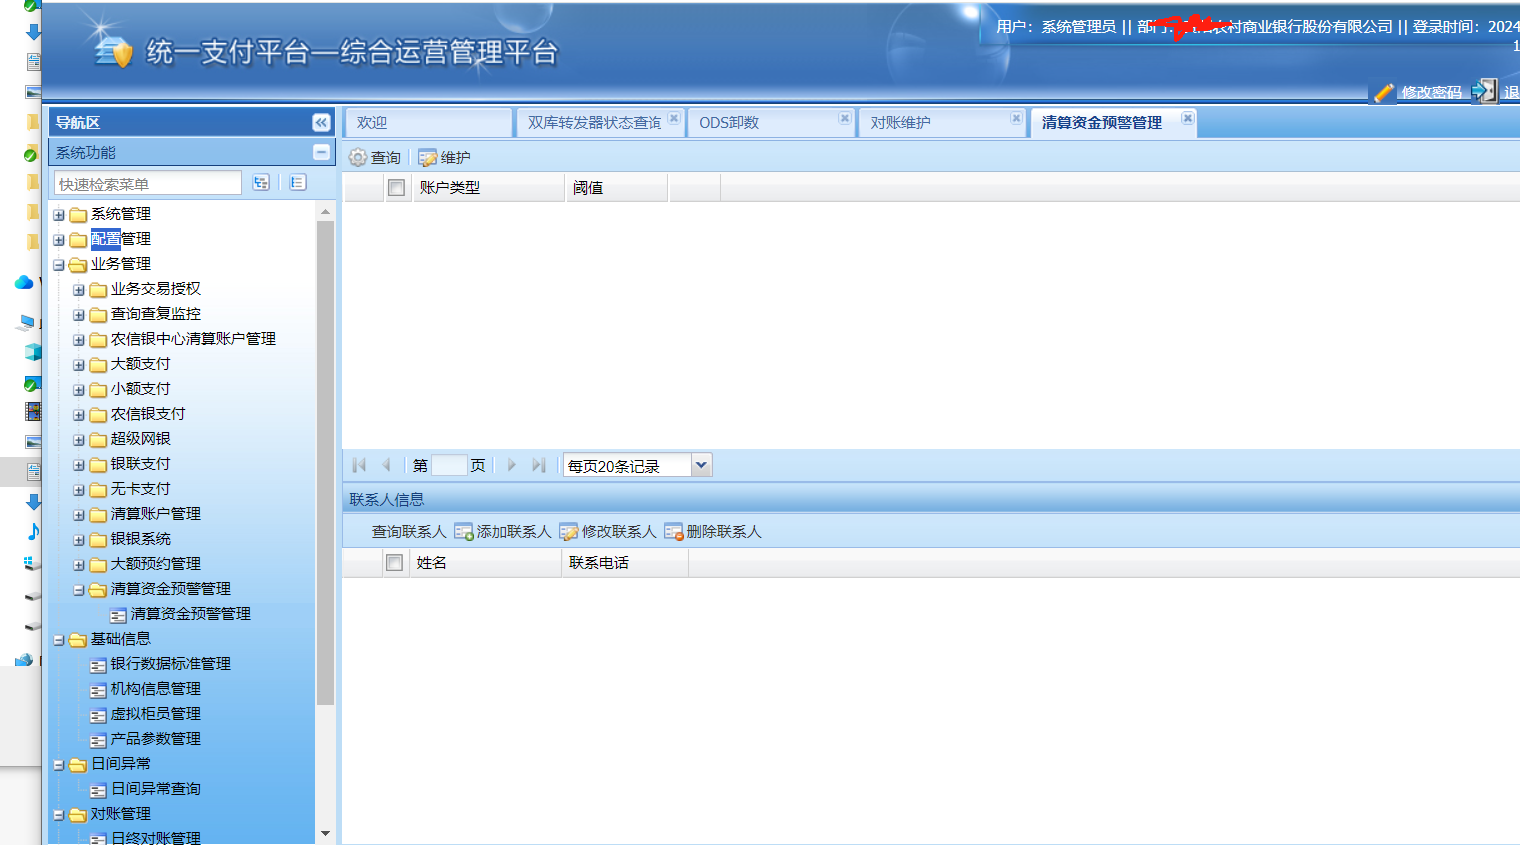
Task: Click the navigation tree scrollbar down arrow
Action: [x=325, y=833]
